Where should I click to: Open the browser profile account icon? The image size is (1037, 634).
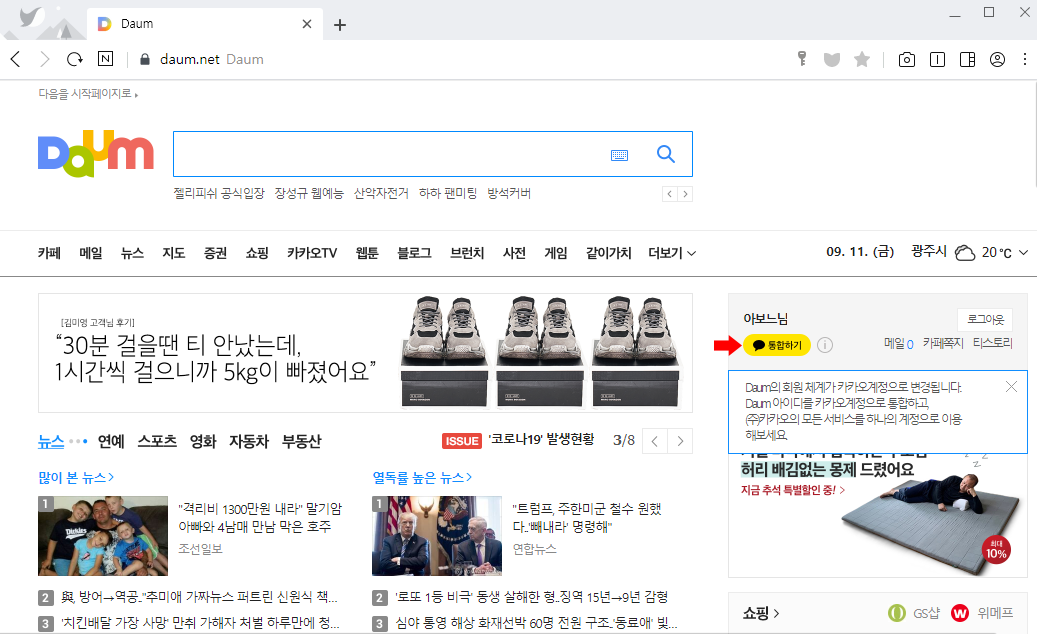click(x=997, y=59)
